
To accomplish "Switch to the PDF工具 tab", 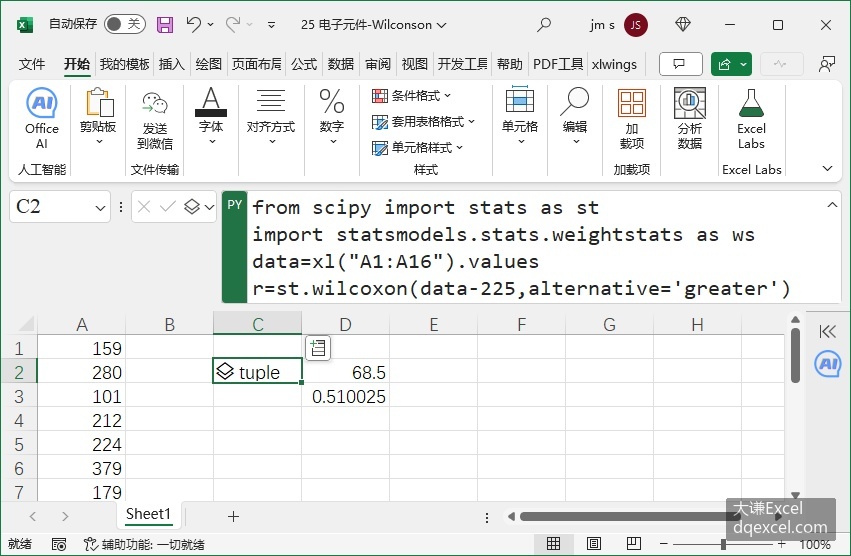I will click(558, 64).
